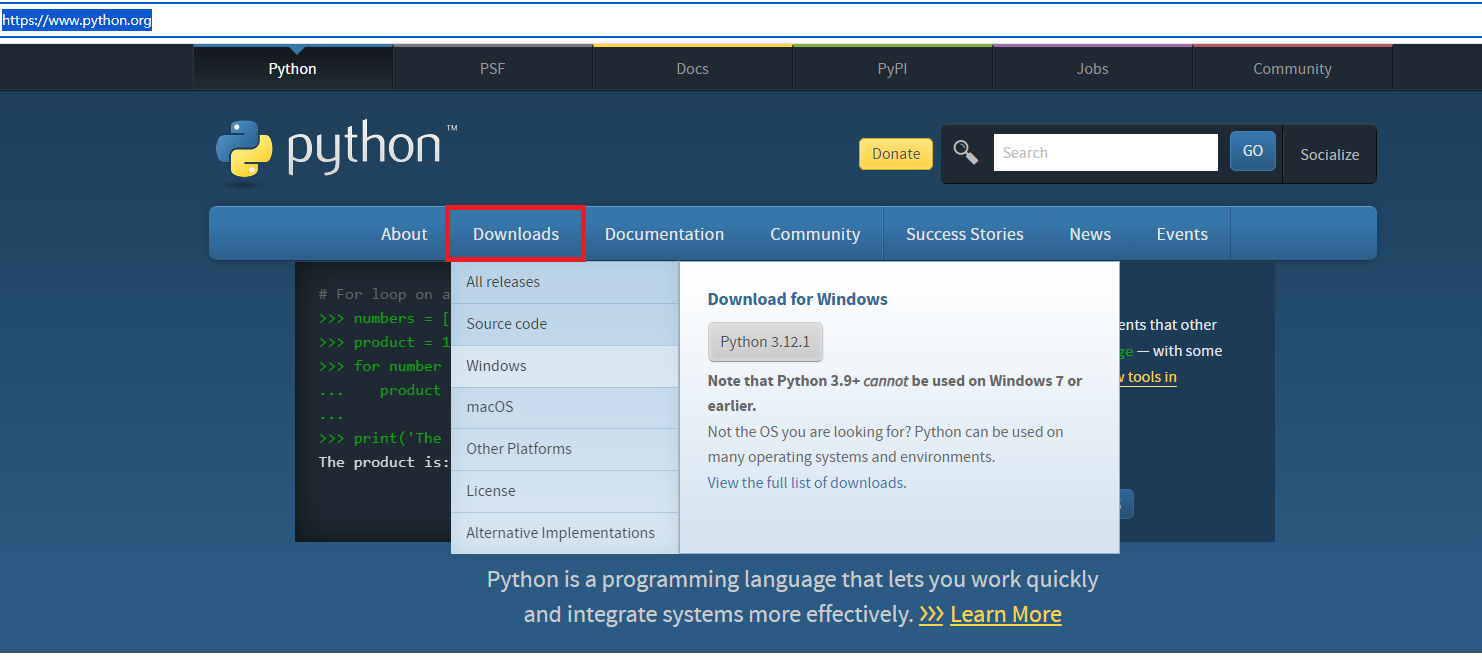The image size is (1482, 660).
Task: Select Source code in Downloads submenu
Action: coord(565,324)
